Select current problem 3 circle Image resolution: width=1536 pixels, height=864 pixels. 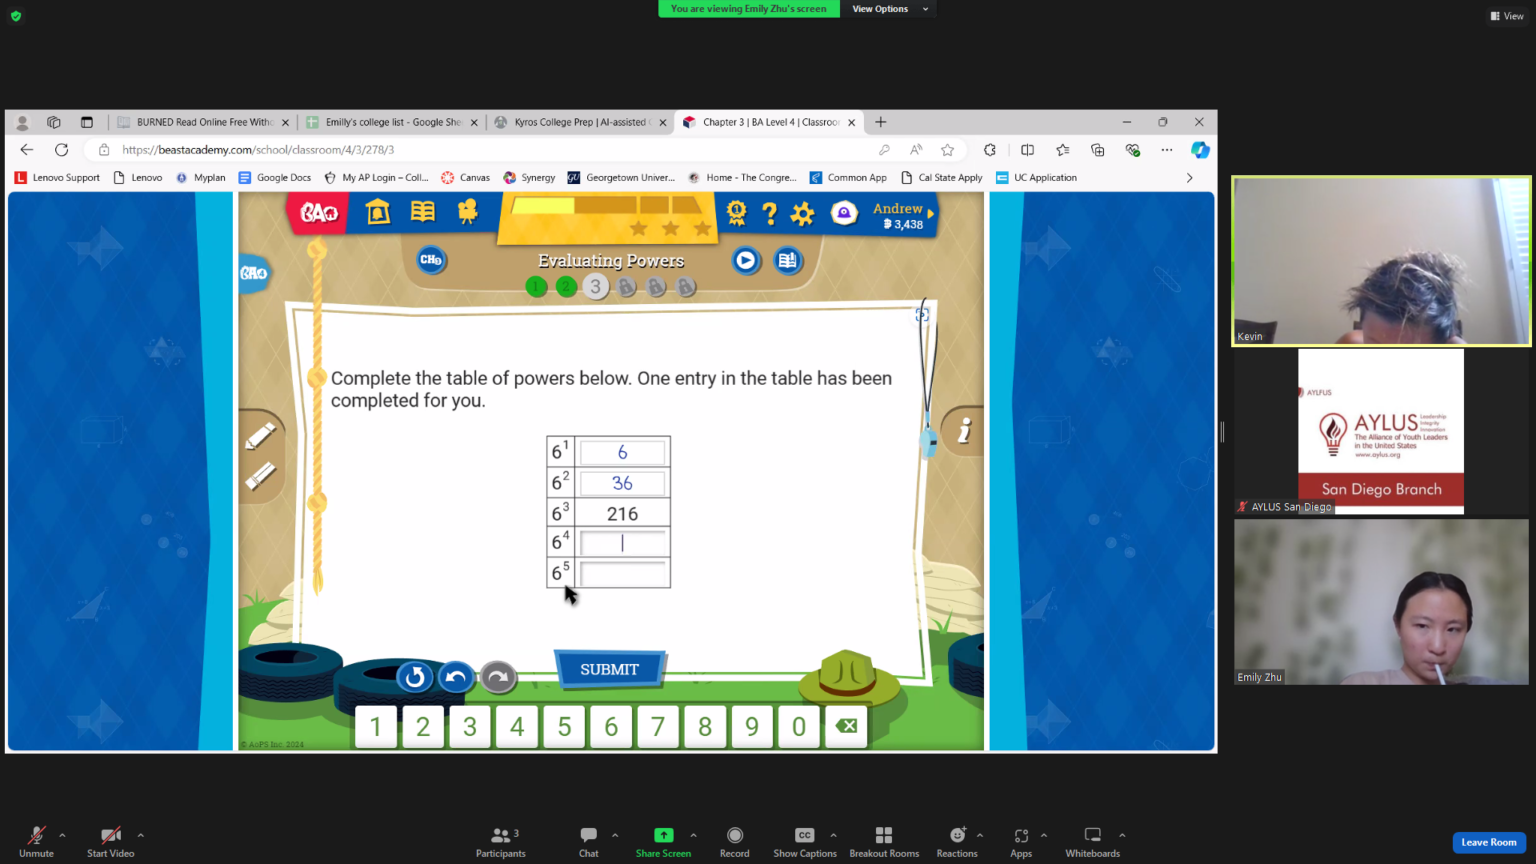tap(596, 287)
